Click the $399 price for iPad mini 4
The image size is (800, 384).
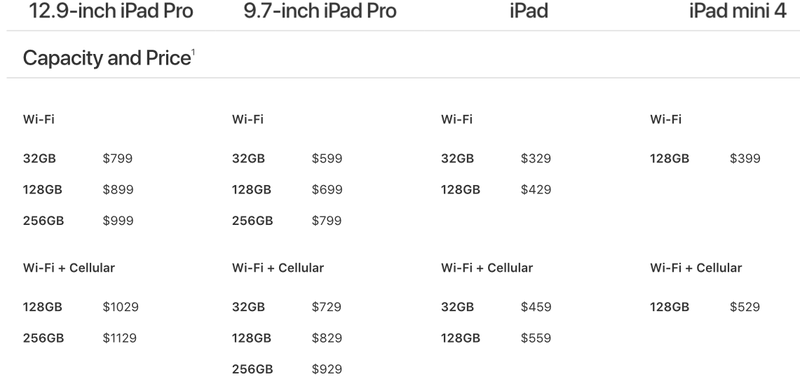[745, 159]
